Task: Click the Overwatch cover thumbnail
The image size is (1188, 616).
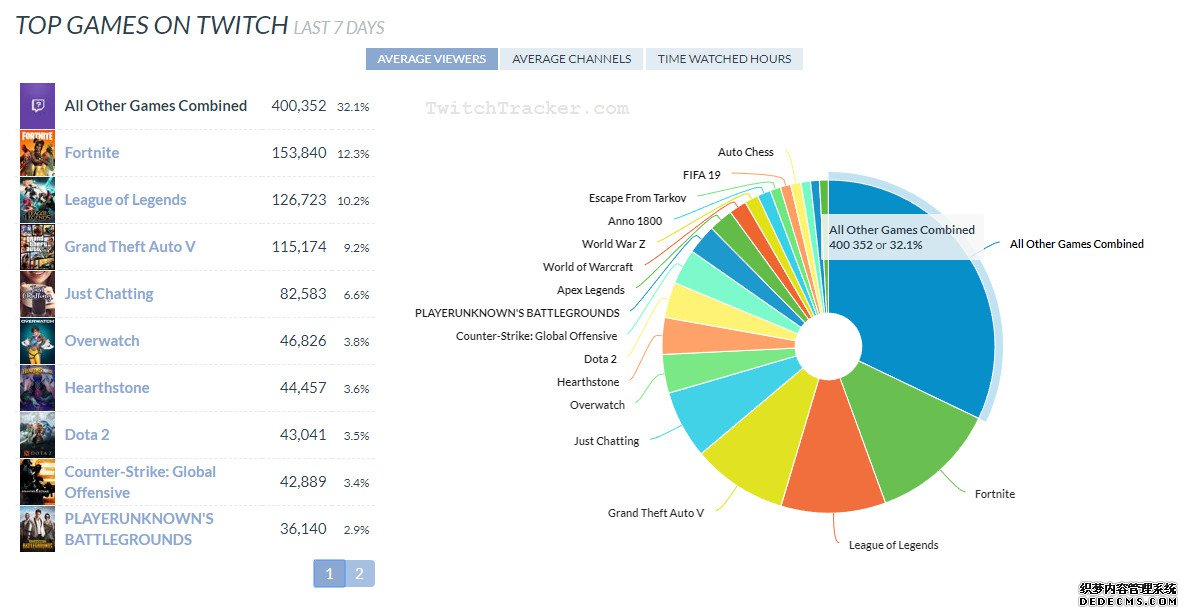Action: click(x=37, y=341)
